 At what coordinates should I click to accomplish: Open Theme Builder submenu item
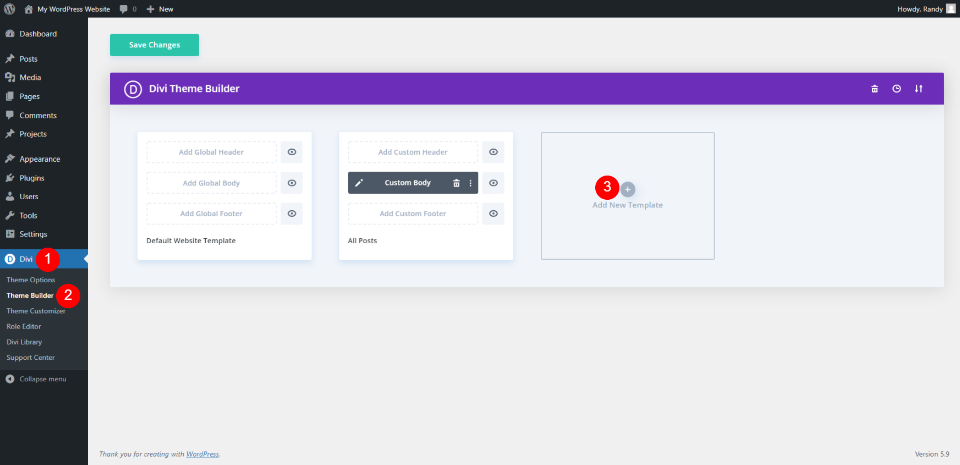tap(30, 296)
